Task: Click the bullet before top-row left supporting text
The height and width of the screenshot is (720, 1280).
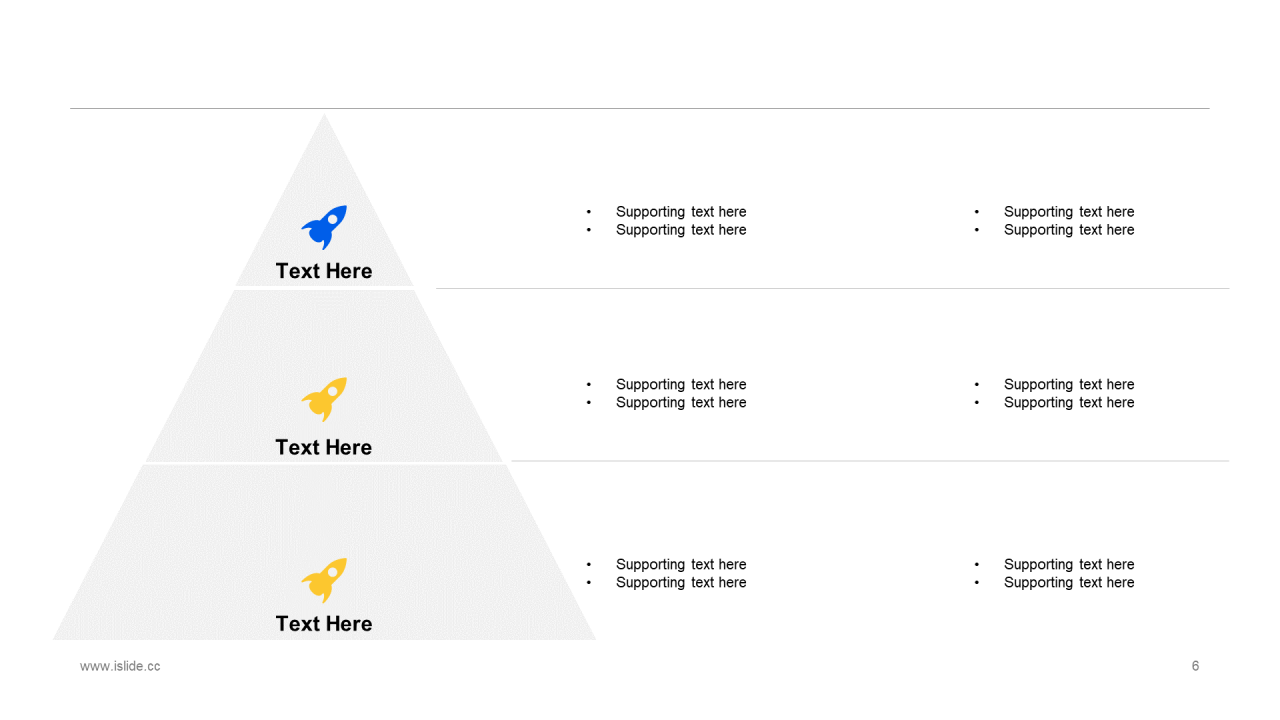Action: click(589, 212)
